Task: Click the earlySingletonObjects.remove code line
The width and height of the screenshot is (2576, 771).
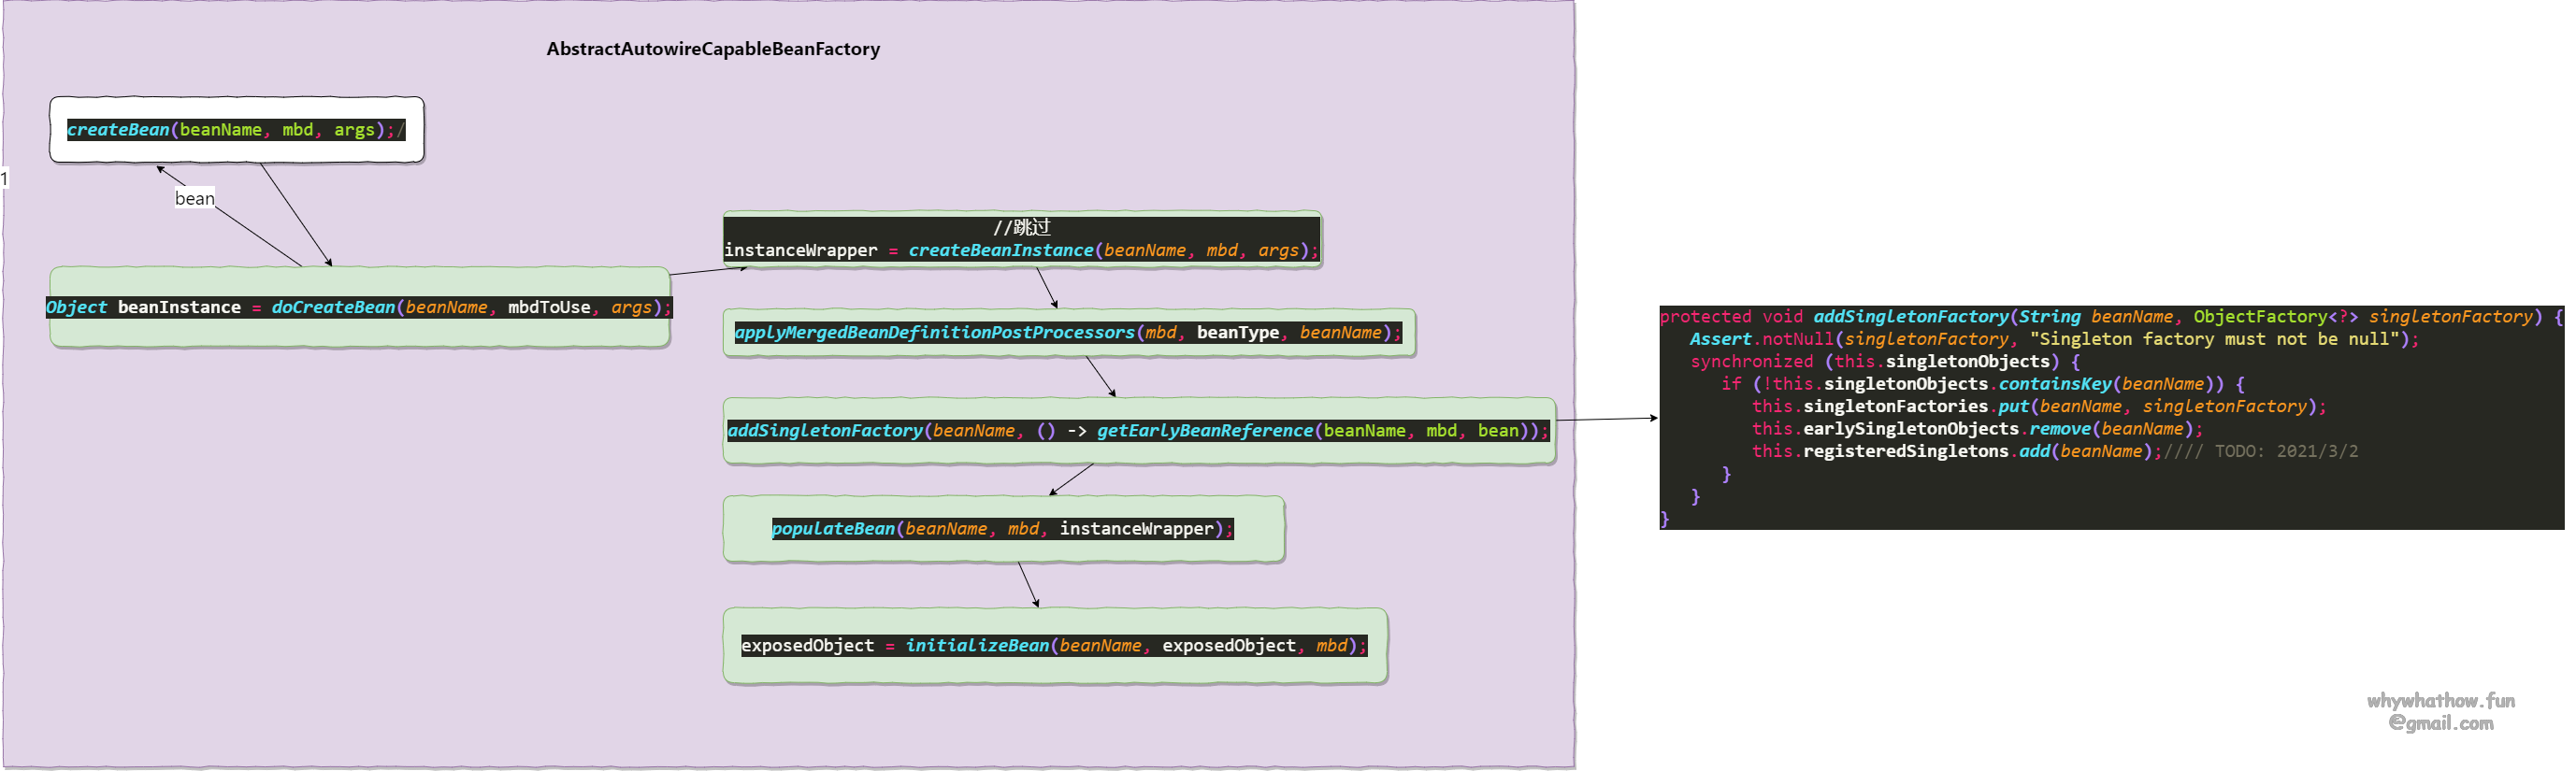Action: (x=1976, y=428)
